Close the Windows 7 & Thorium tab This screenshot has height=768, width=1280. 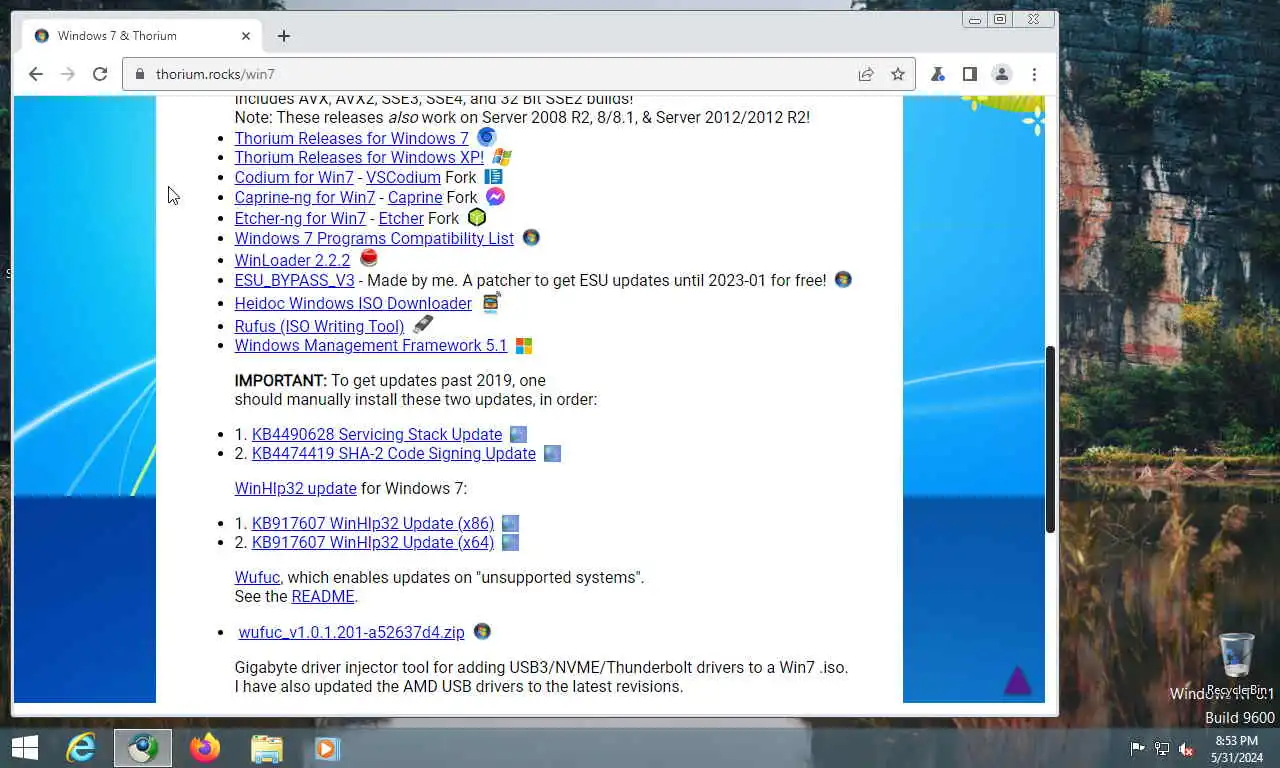pos(246,36)
